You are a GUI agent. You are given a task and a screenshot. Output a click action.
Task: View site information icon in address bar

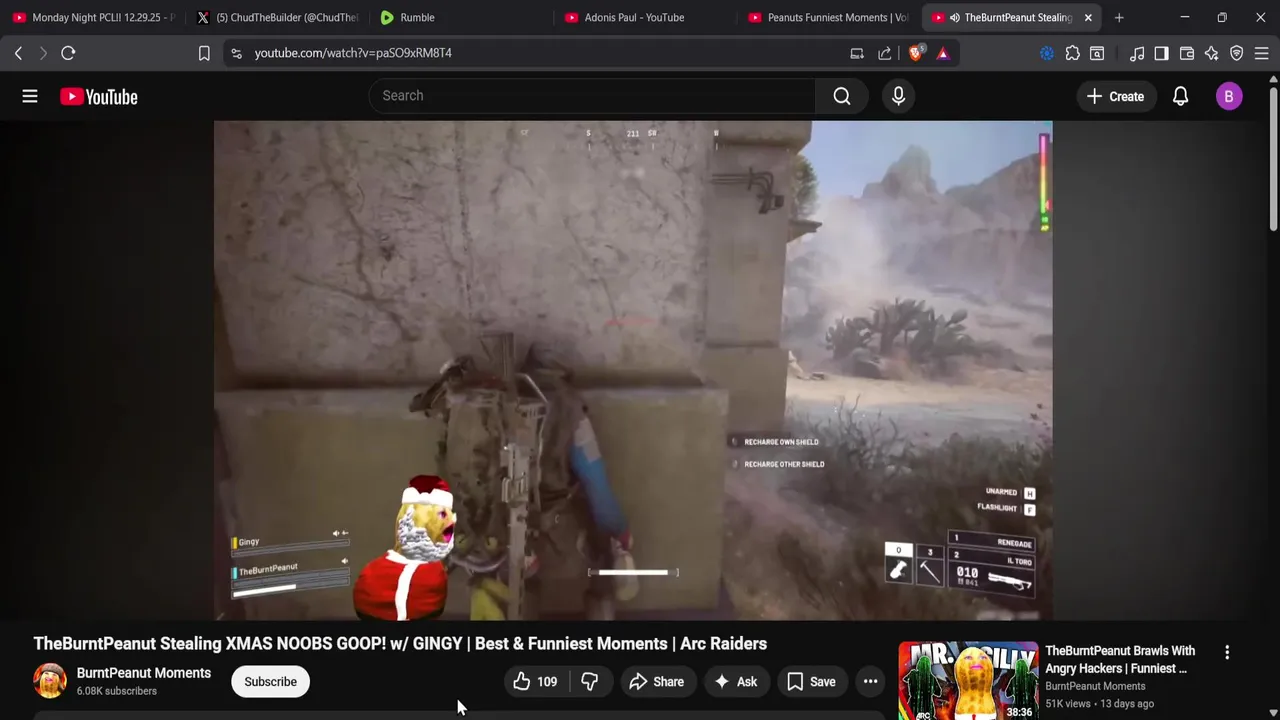[236, 53]
